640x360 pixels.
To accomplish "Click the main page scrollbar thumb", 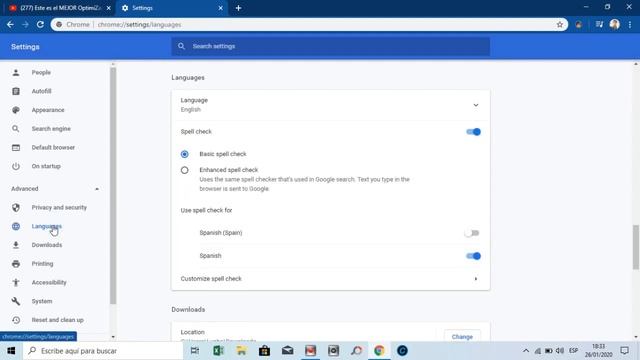I will pos(636,247).
